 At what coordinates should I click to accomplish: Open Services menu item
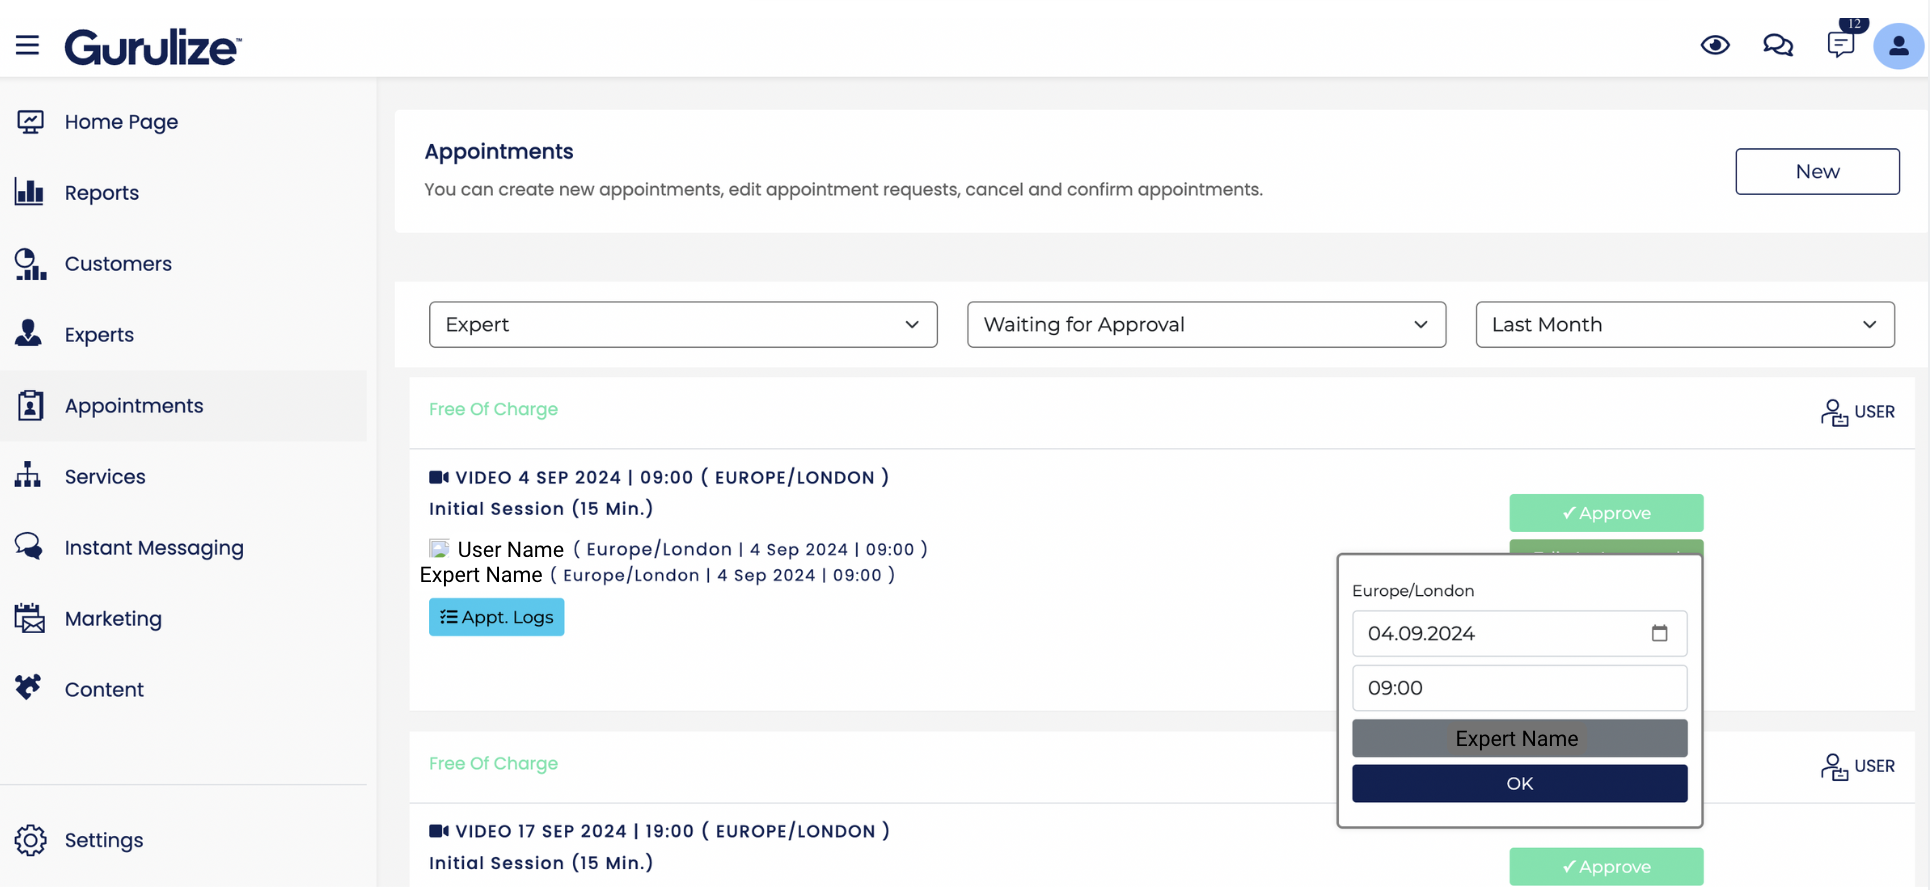coord(105,477)
